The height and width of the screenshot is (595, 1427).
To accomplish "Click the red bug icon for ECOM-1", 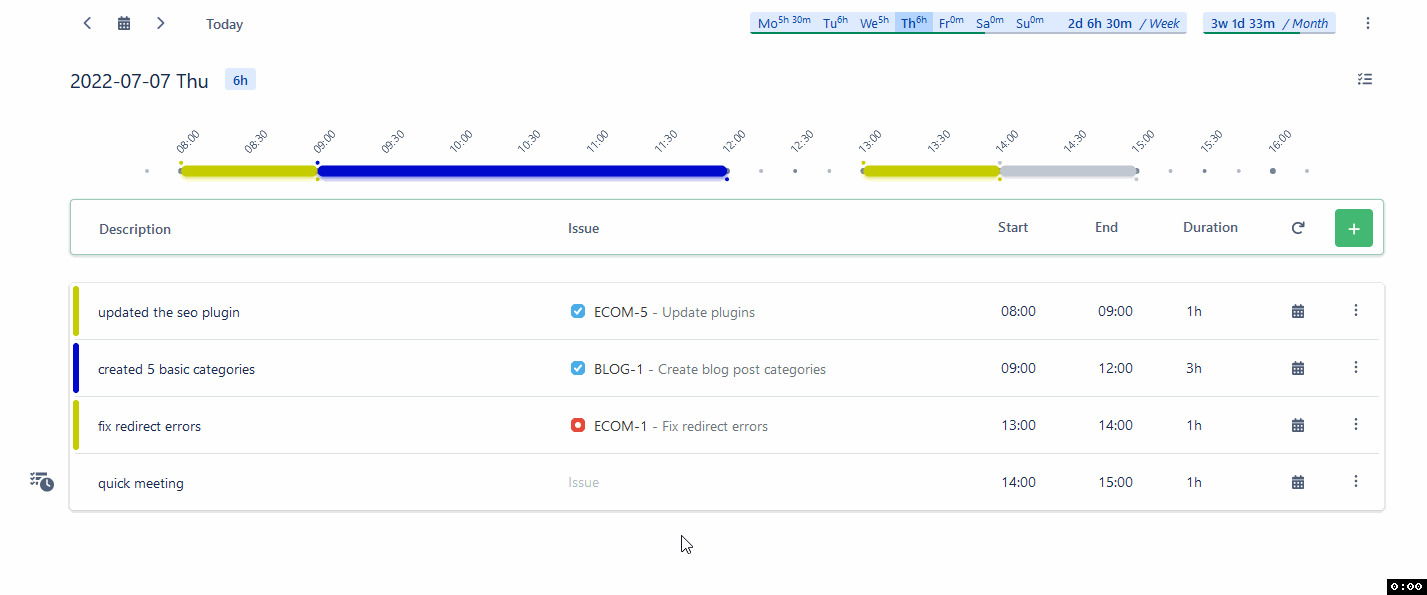I will tap(577, 424).
